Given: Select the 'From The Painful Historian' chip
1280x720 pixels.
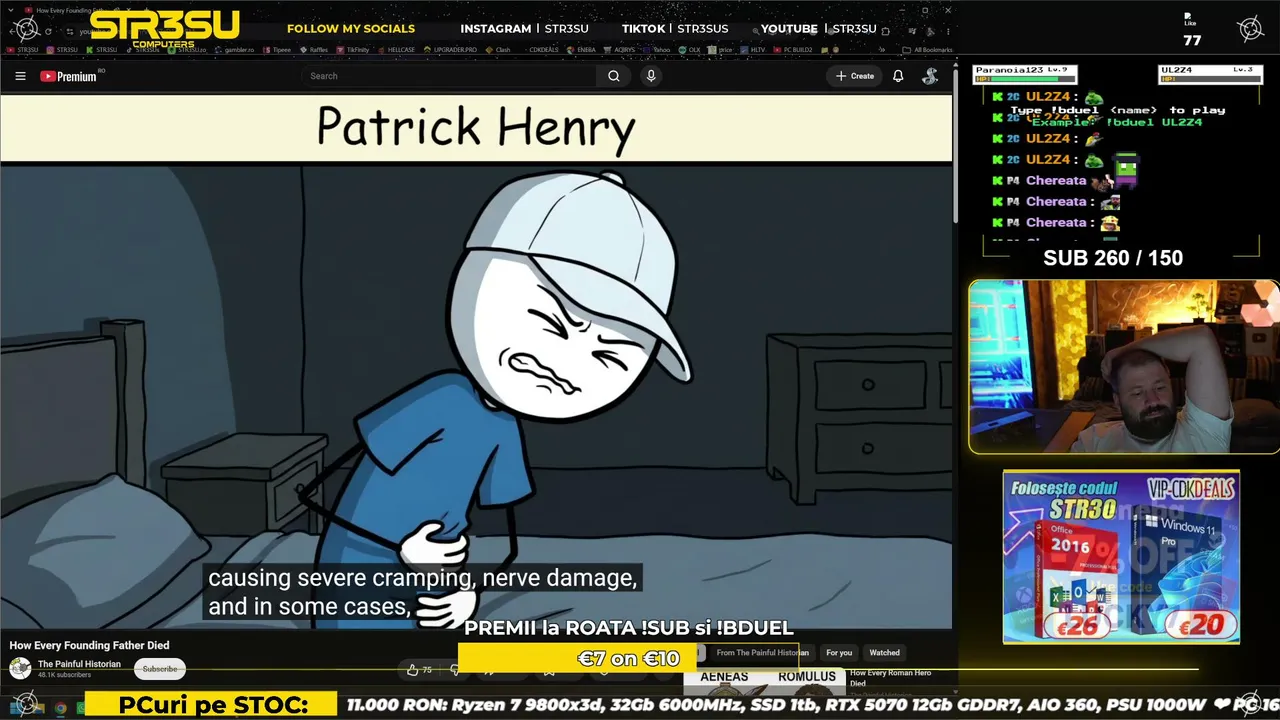Looking at the screenshot, I should coord(762,653).
